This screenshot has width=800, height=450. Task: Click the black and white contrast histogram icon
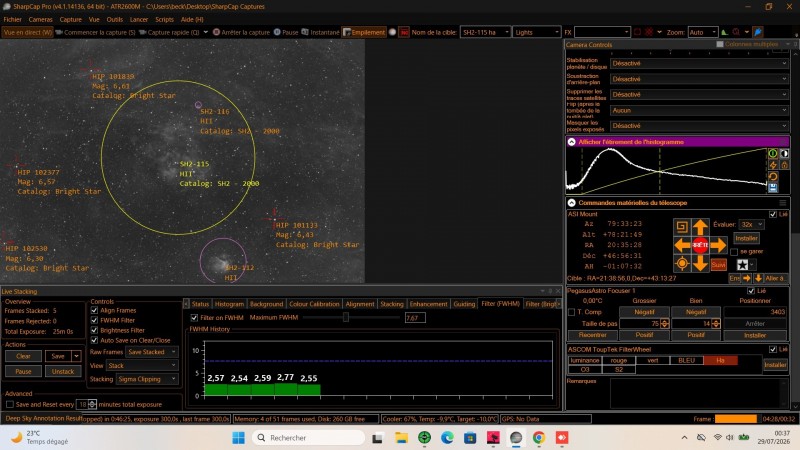[784, 153]
